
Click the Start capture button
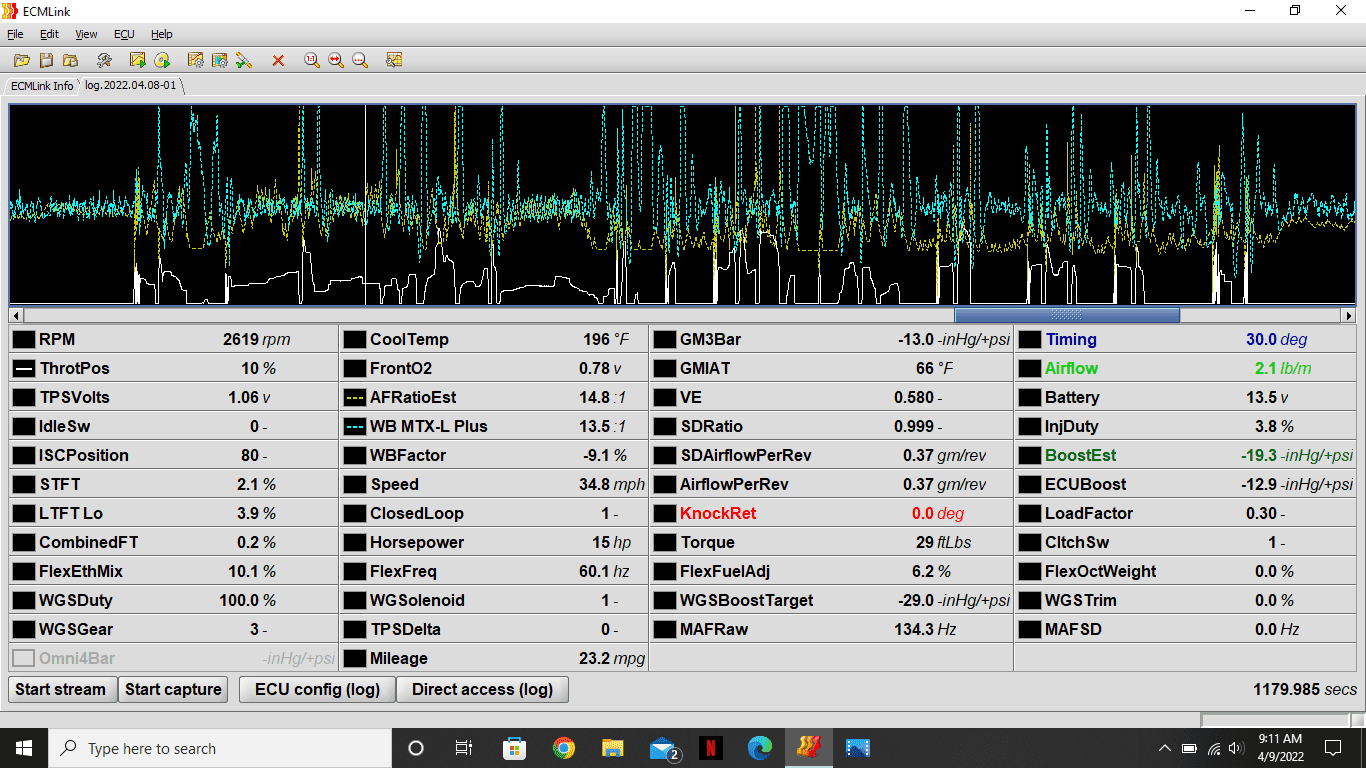coord(173,689)
